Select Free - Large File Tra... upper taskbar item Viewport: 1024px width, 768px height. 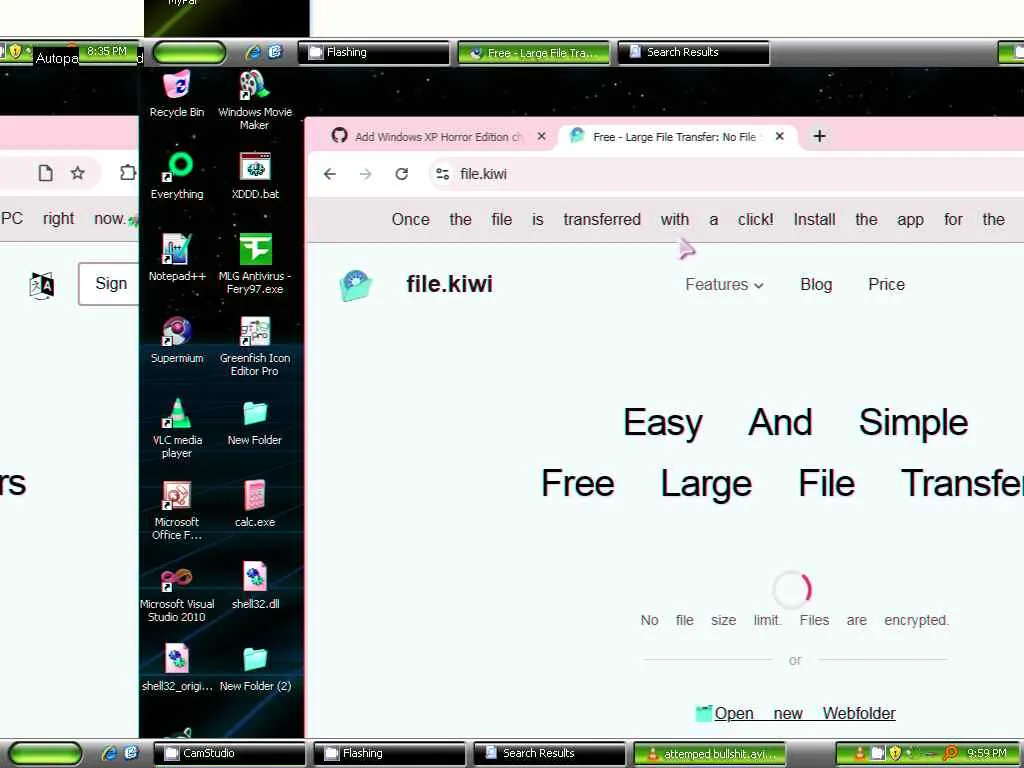pyautogui.click(x=534, y=53)
